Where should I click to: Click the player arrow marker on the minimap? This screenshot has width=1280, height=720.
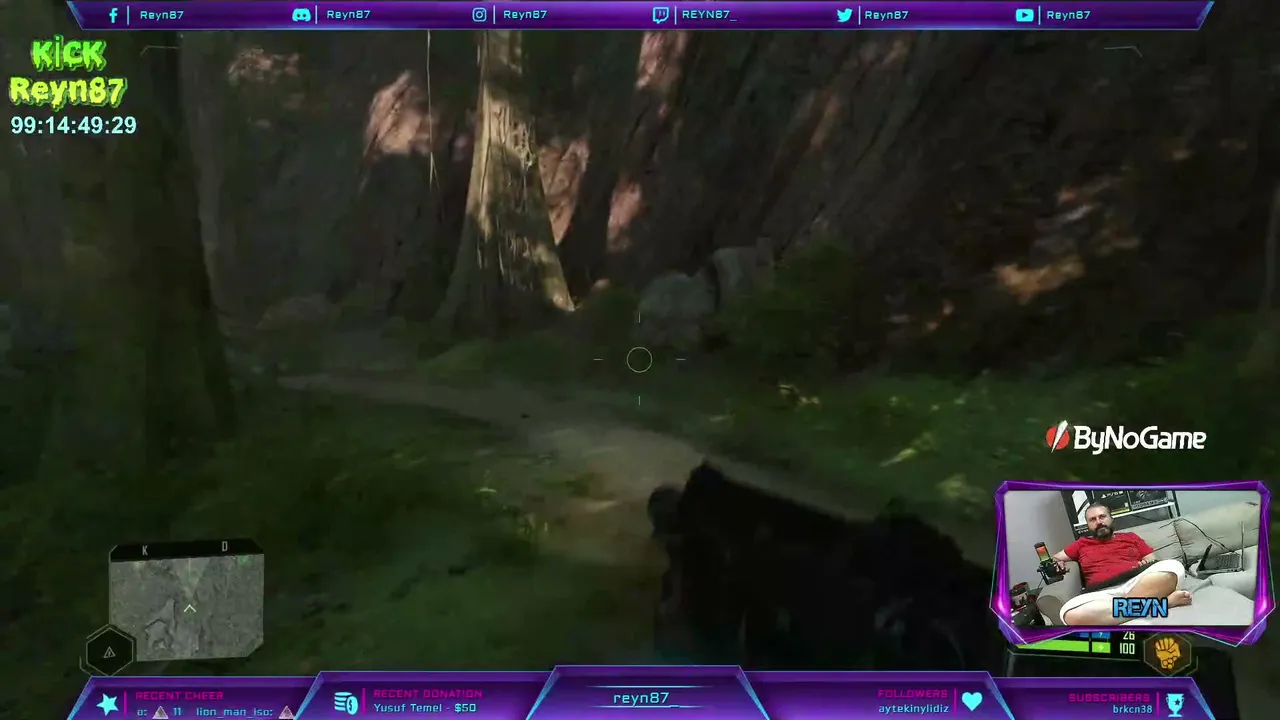click(189, 608)
